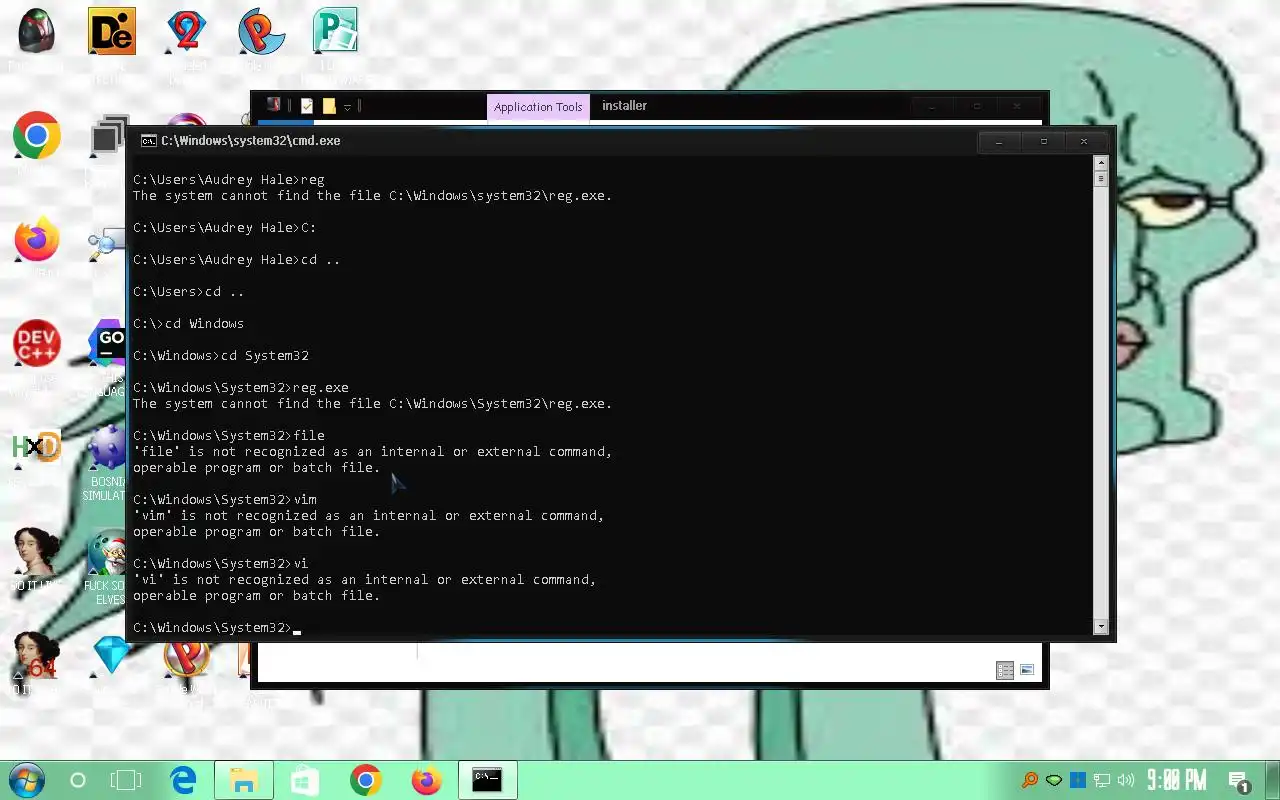Open the volume control tray icon
This screenshot has height=800, width=1280.
pos(1126,780)
